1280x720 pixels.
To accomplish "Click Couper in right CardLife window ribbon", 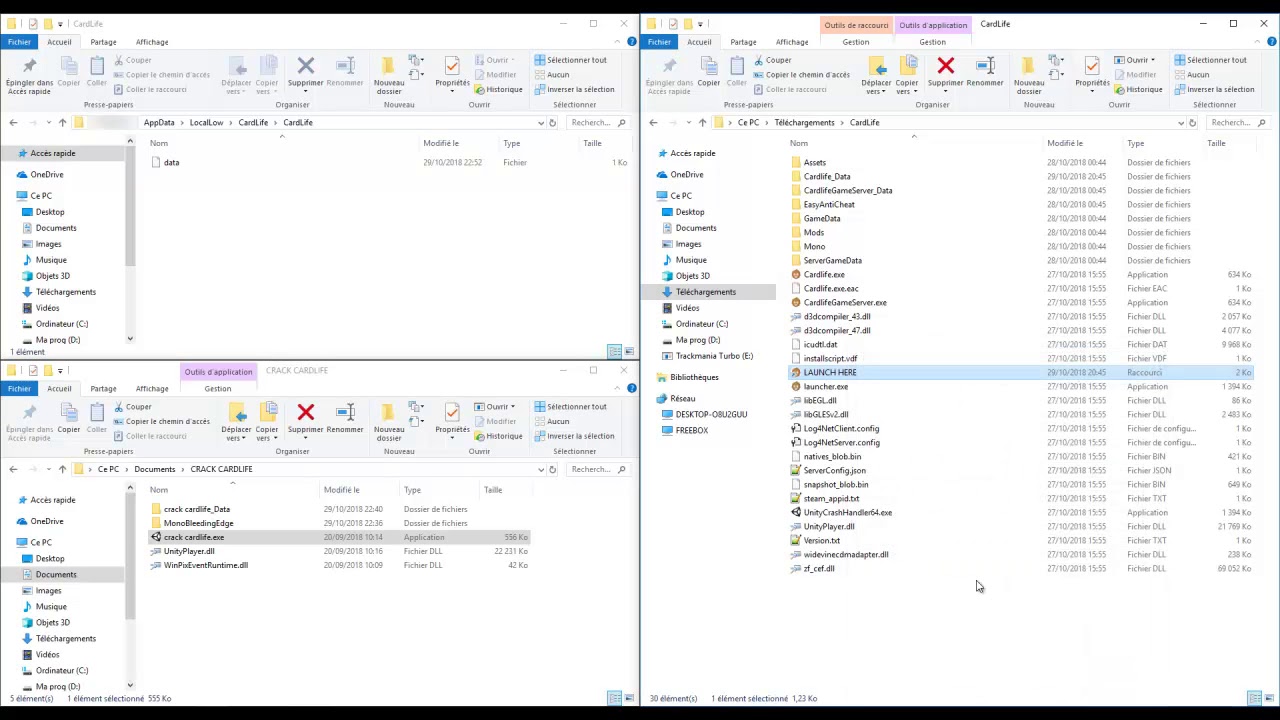I will [772, 60].
